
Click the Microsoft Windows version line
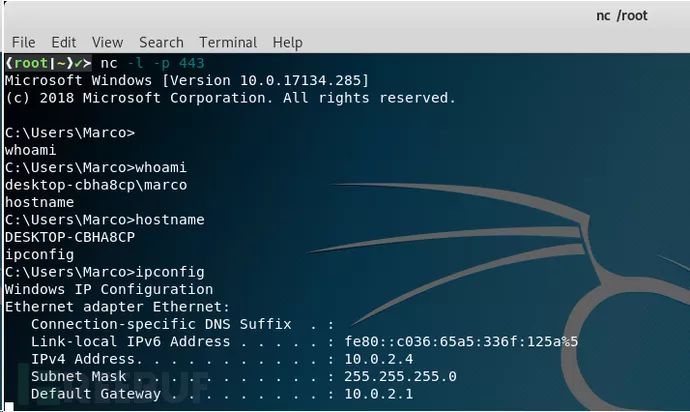(x=187, y=81)
